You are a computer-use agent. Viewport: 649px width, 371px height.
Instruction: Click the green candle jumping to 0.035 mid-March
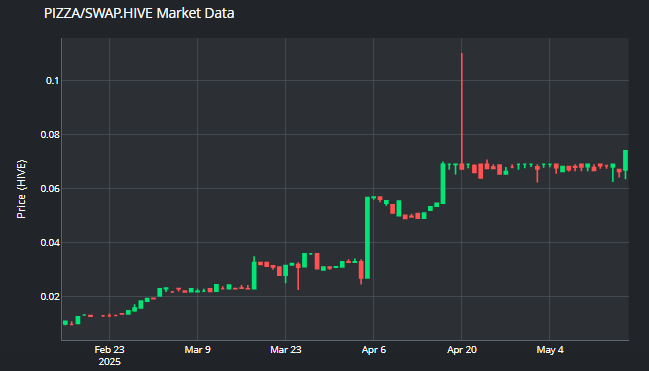pyautogui.click(x=254, y=273)
